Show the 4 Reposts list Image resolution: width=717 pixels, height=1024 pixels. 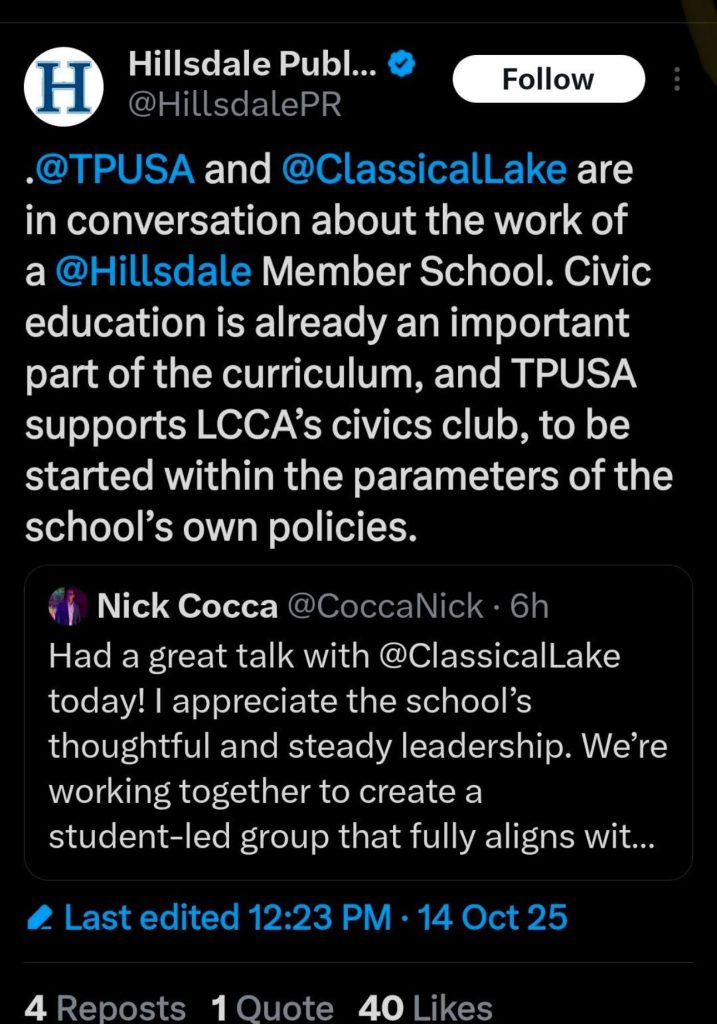click(105, 1007)
